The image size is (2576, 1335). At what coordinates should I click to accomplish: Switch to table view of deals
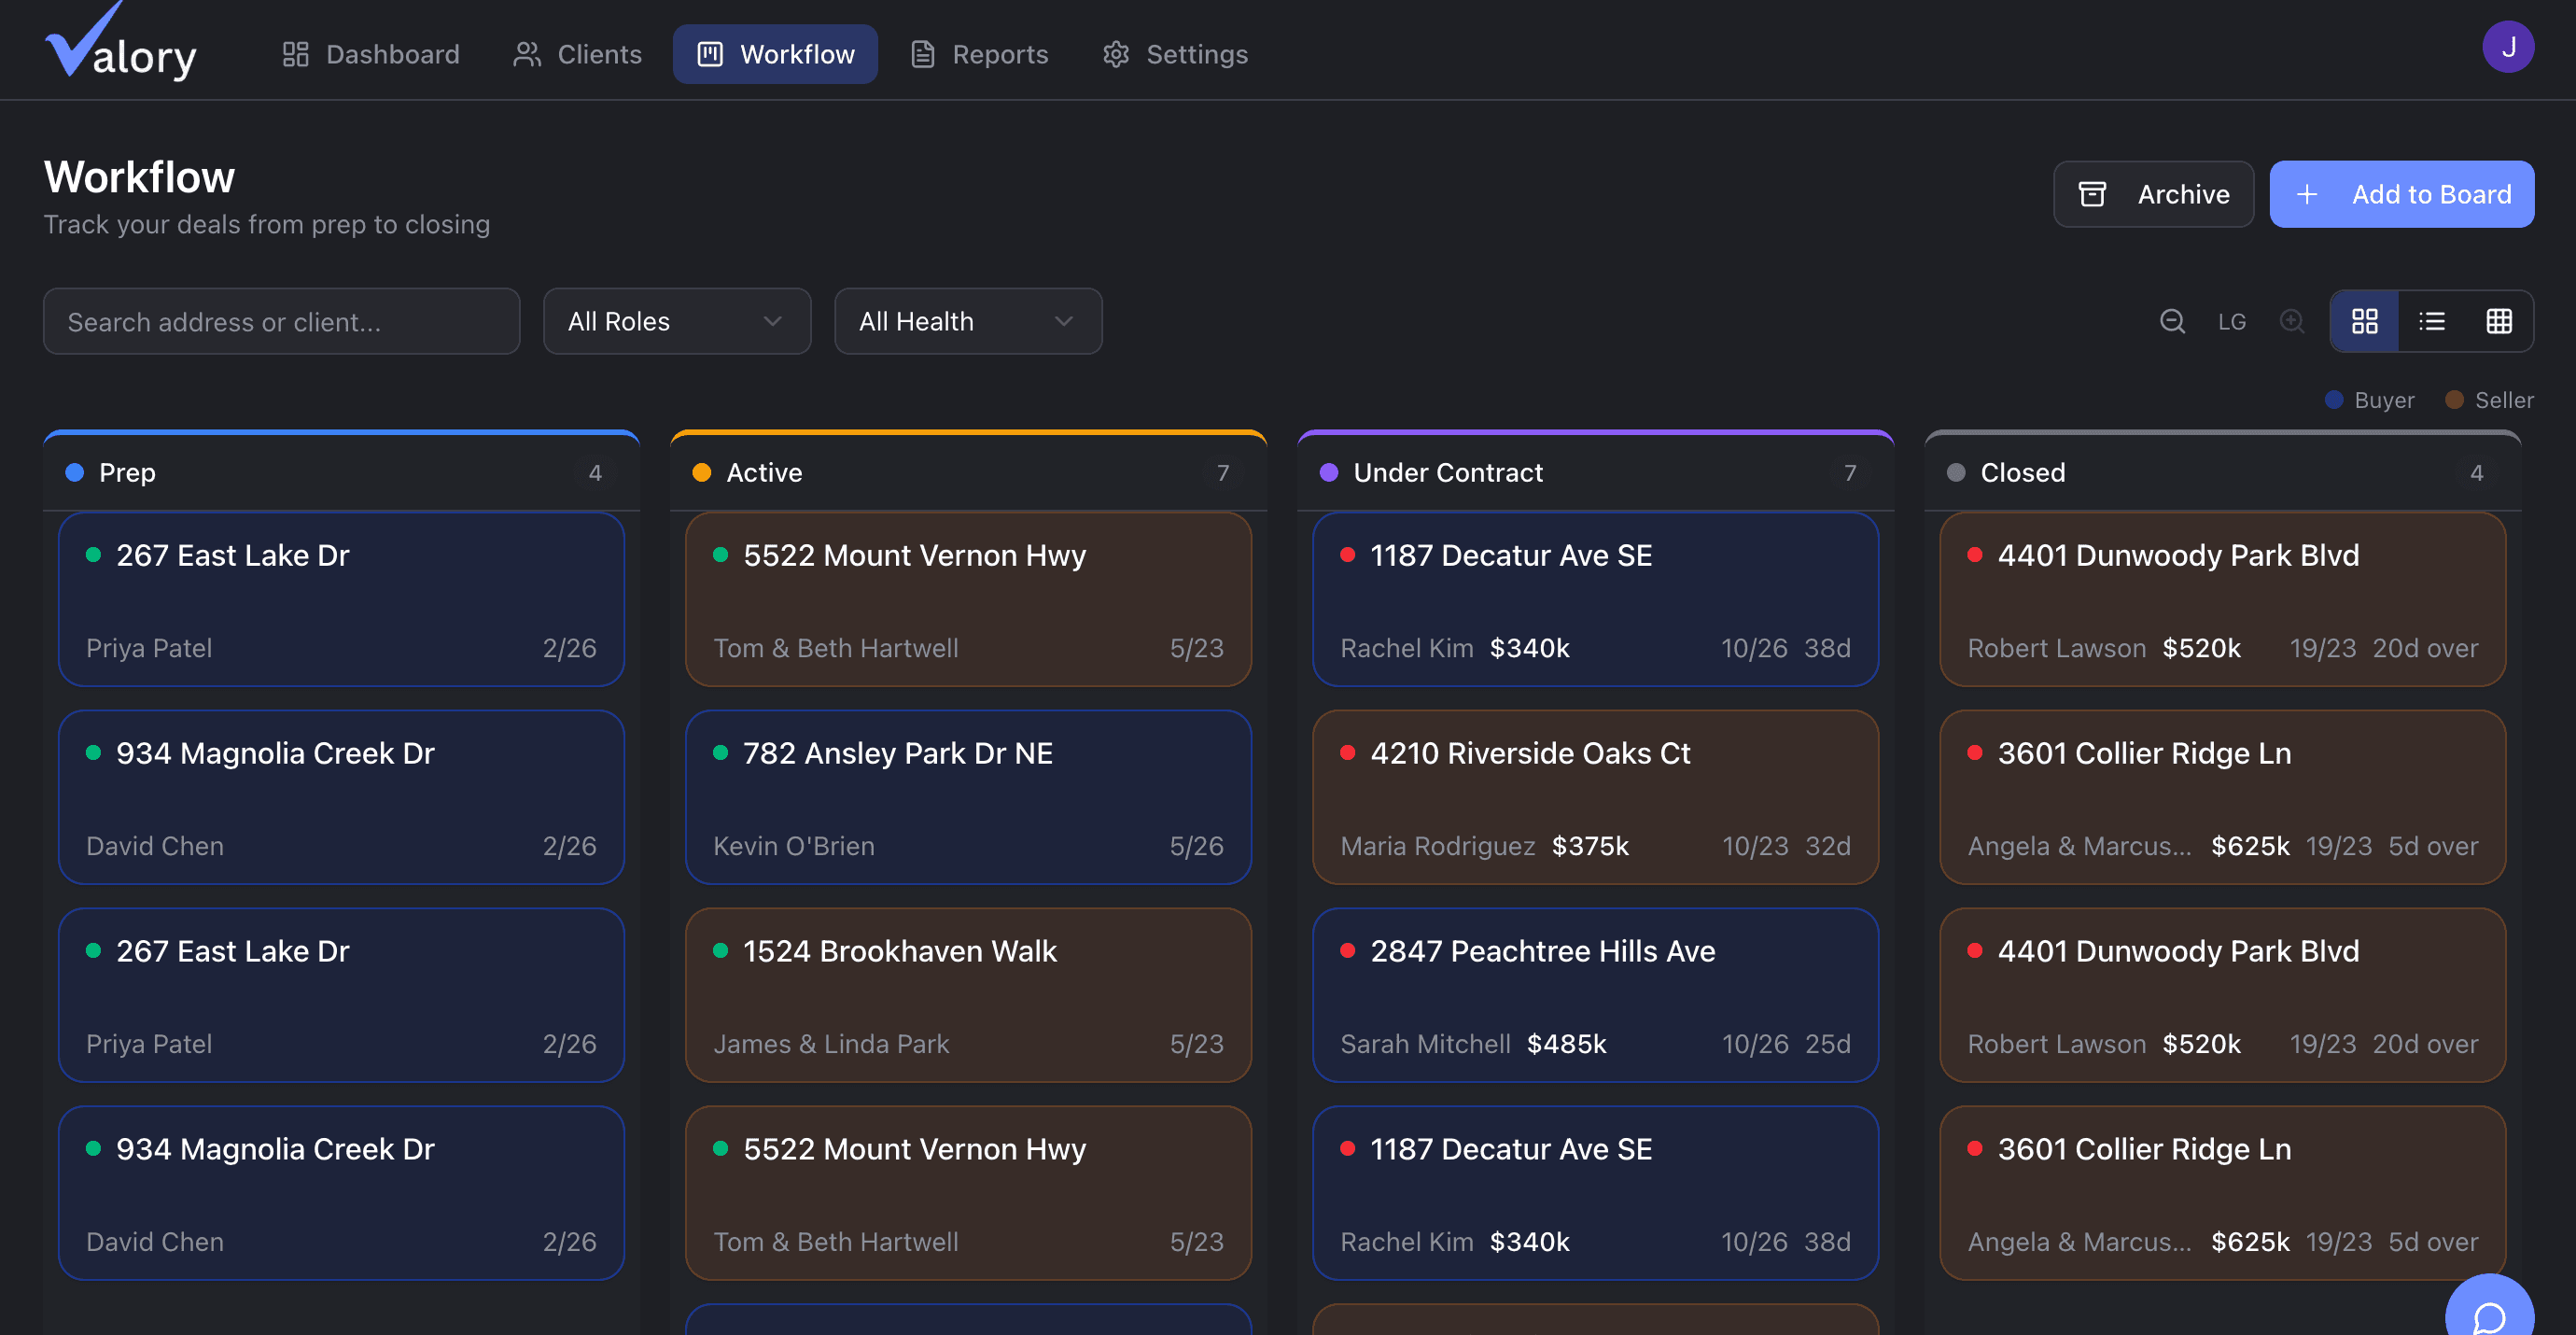2500,321
